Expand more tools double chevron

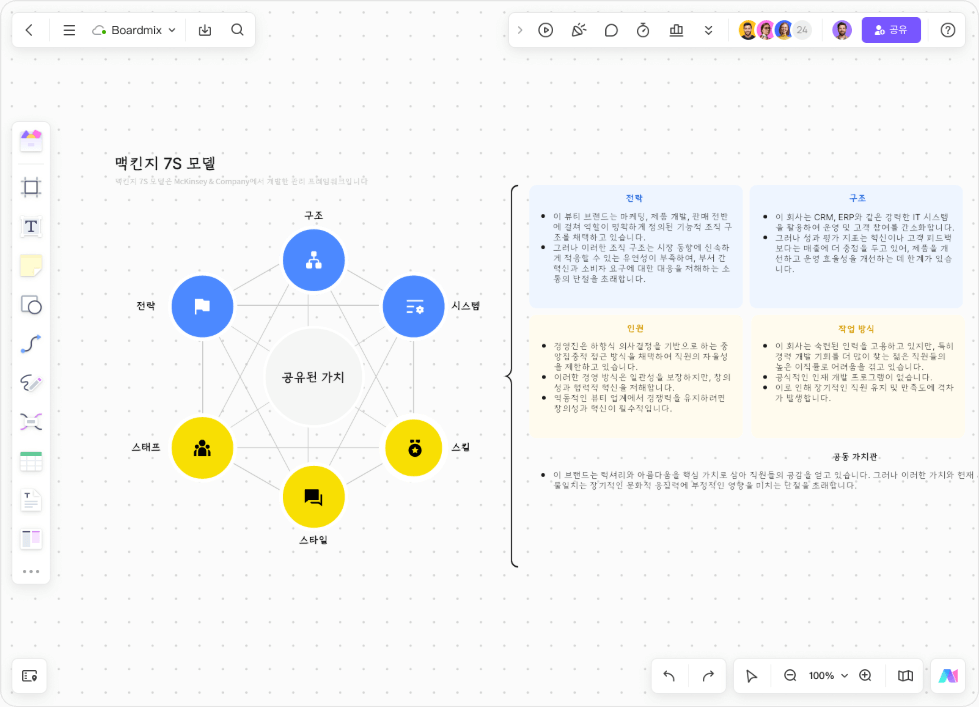[709, 30]
